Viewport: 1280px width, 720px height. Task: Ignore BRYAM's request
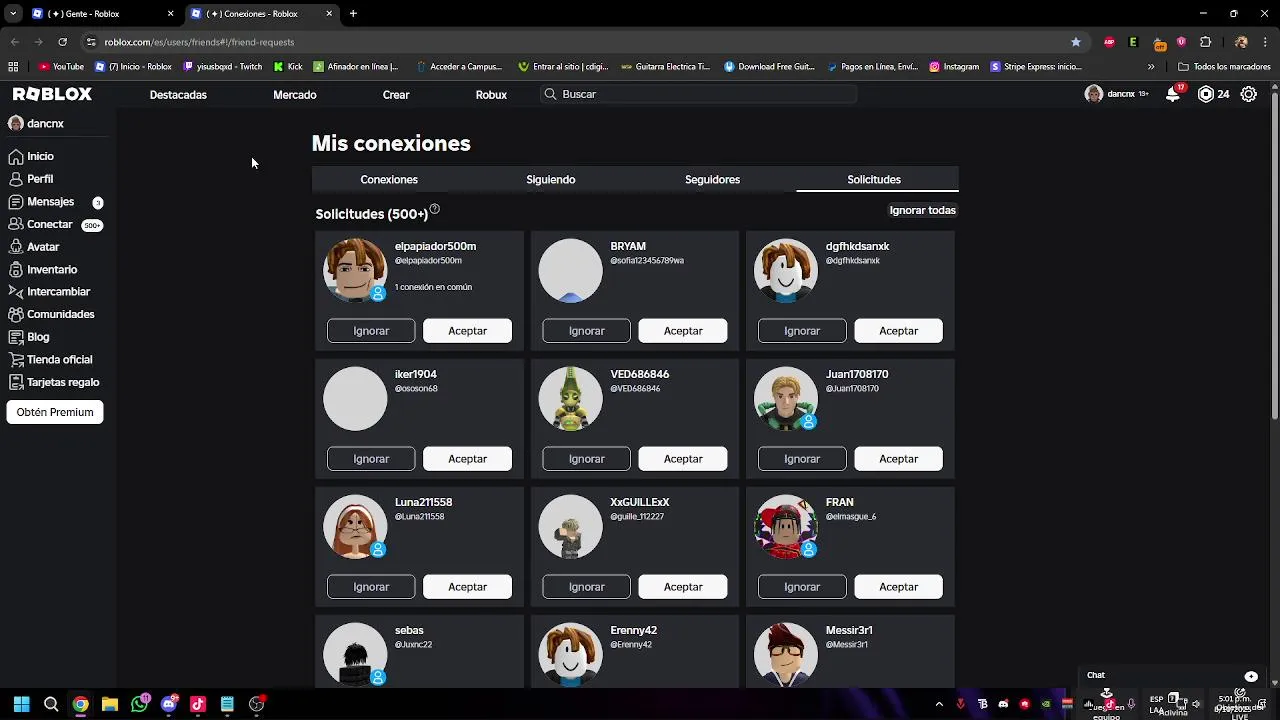[x=587, y=331]
